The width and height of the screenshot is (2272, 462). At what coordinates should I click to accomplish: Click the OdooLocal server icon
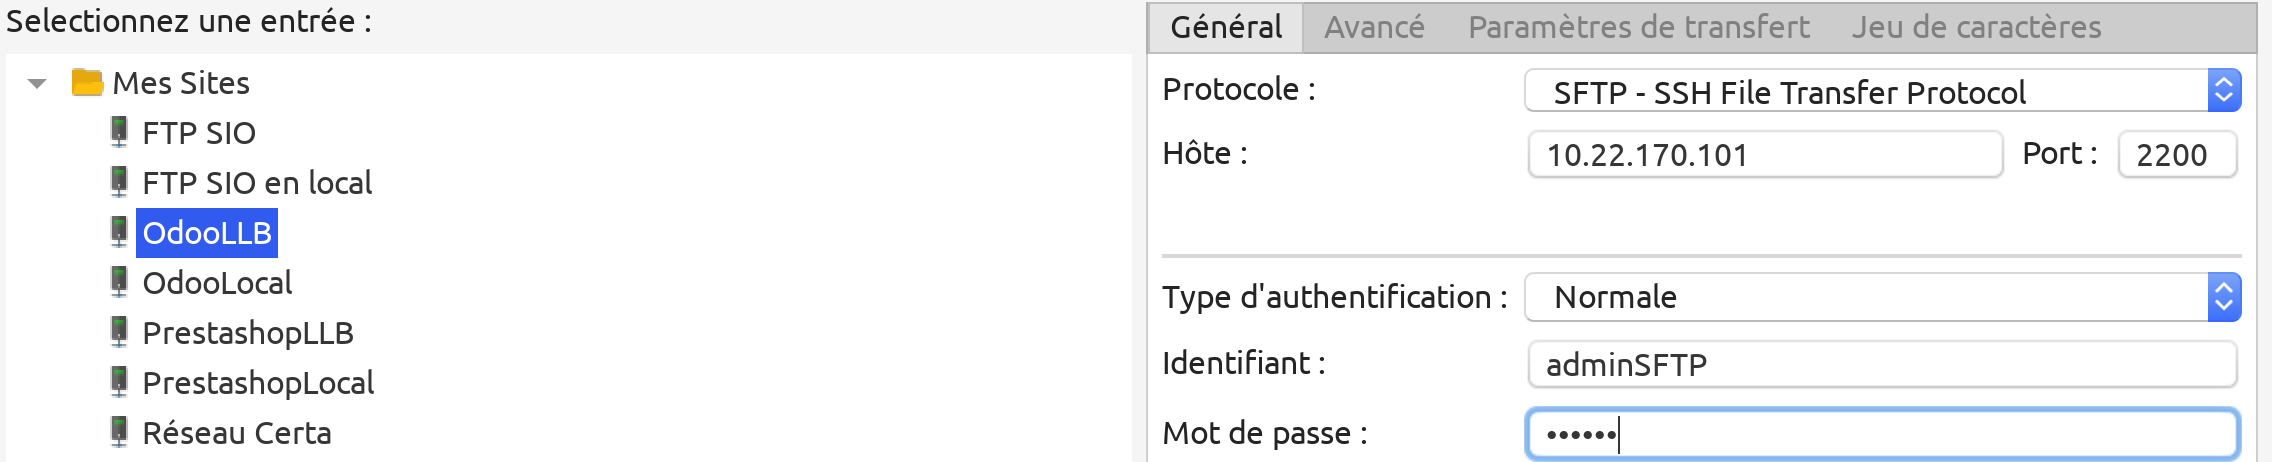click(x=119, y=282)
